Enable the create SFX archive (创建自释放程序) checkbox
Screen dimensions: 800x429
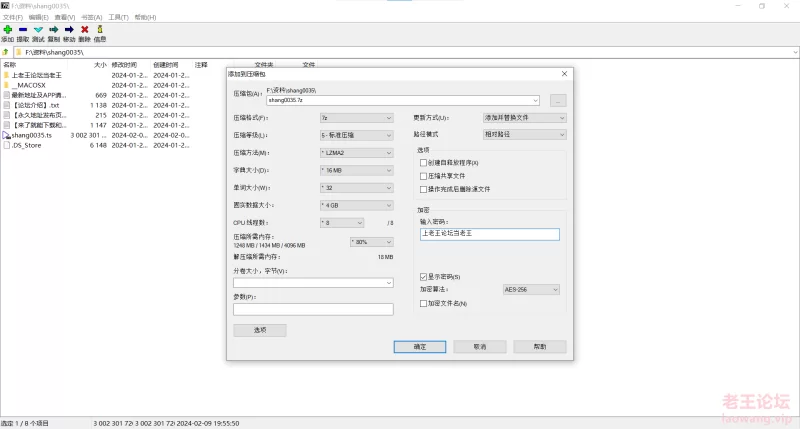[x=423, y=162]
